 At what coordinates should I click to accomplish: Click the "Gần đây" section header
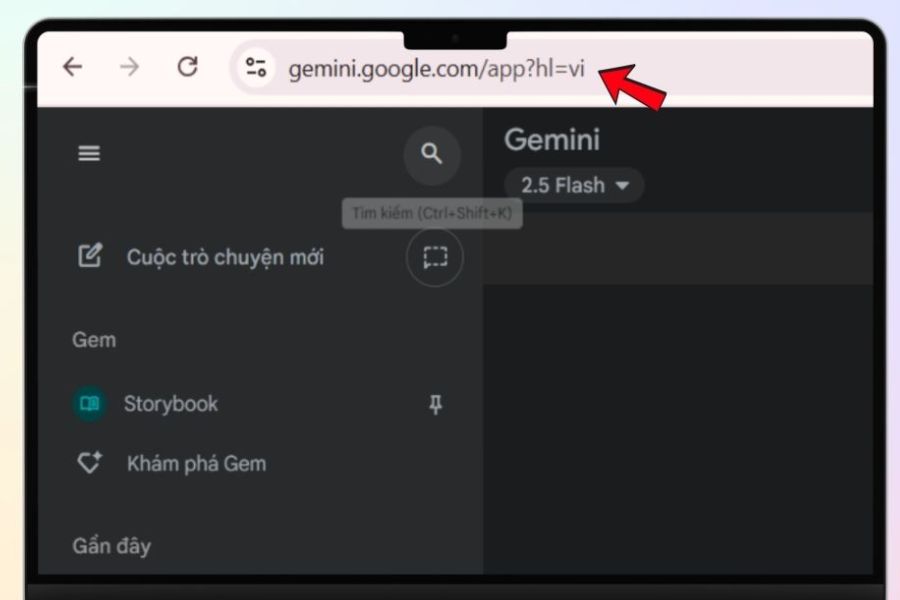coord(111,546)
